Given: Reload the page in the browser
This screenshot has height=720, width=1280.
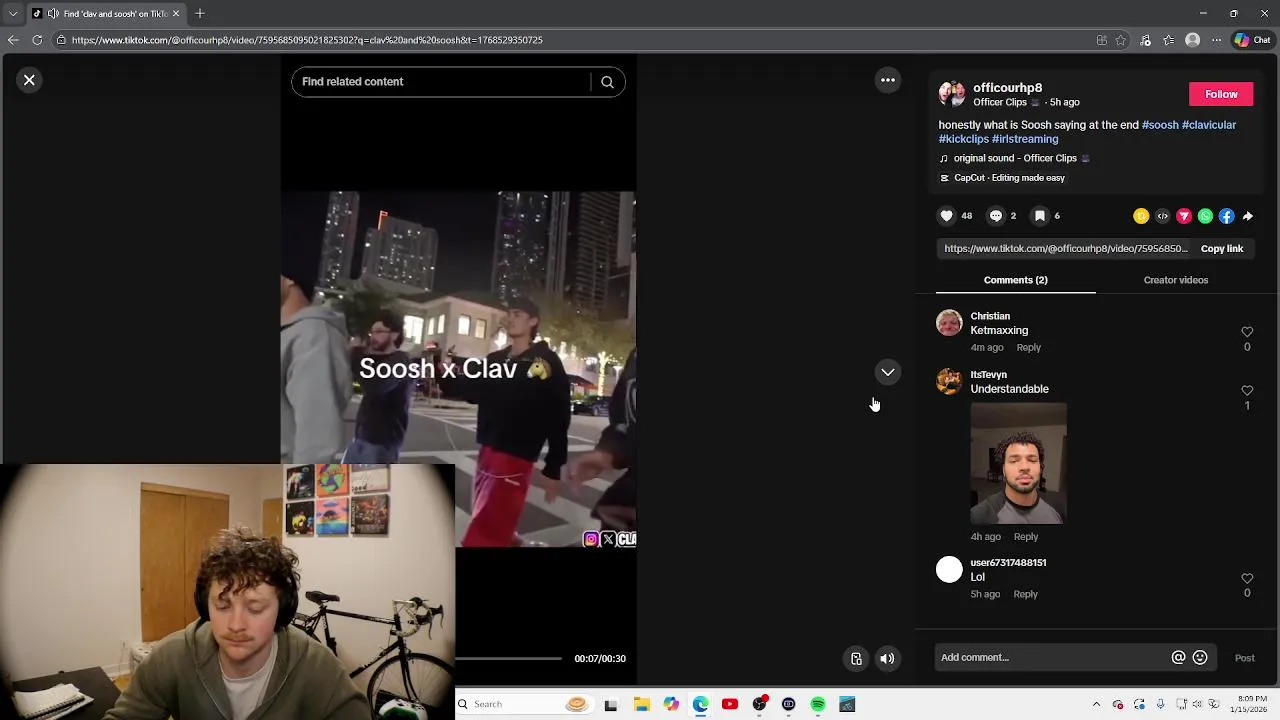Looking at the screenshot, I should point(37,40).
